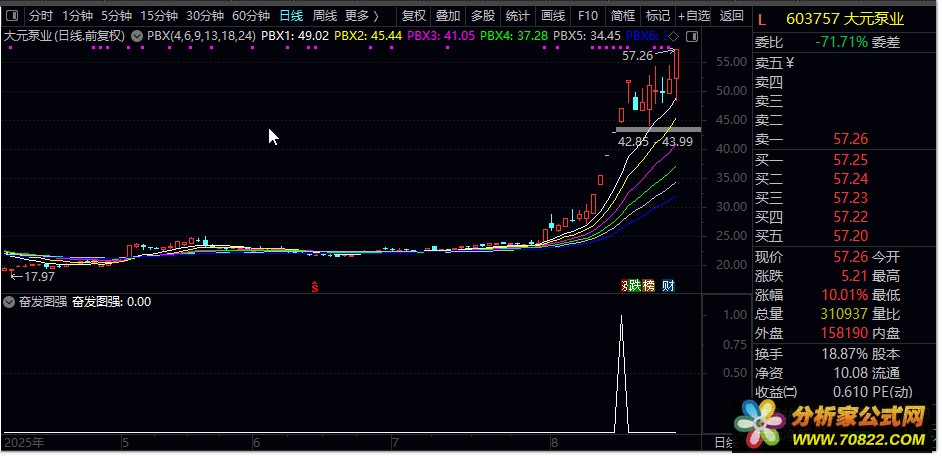Click the 603757 大元泵业 stock title
Viewport: 942px width, 456px height.
tap(845, 19)
